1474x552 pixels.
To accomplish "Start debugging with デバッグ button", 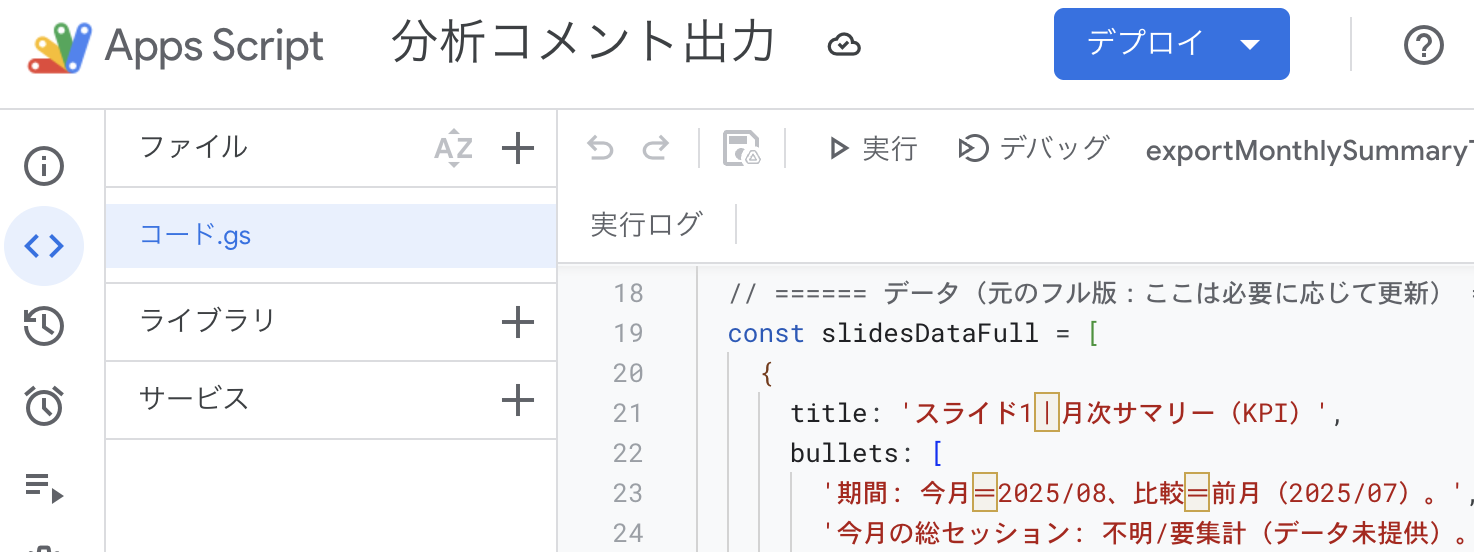I will tap(1033, 149).
